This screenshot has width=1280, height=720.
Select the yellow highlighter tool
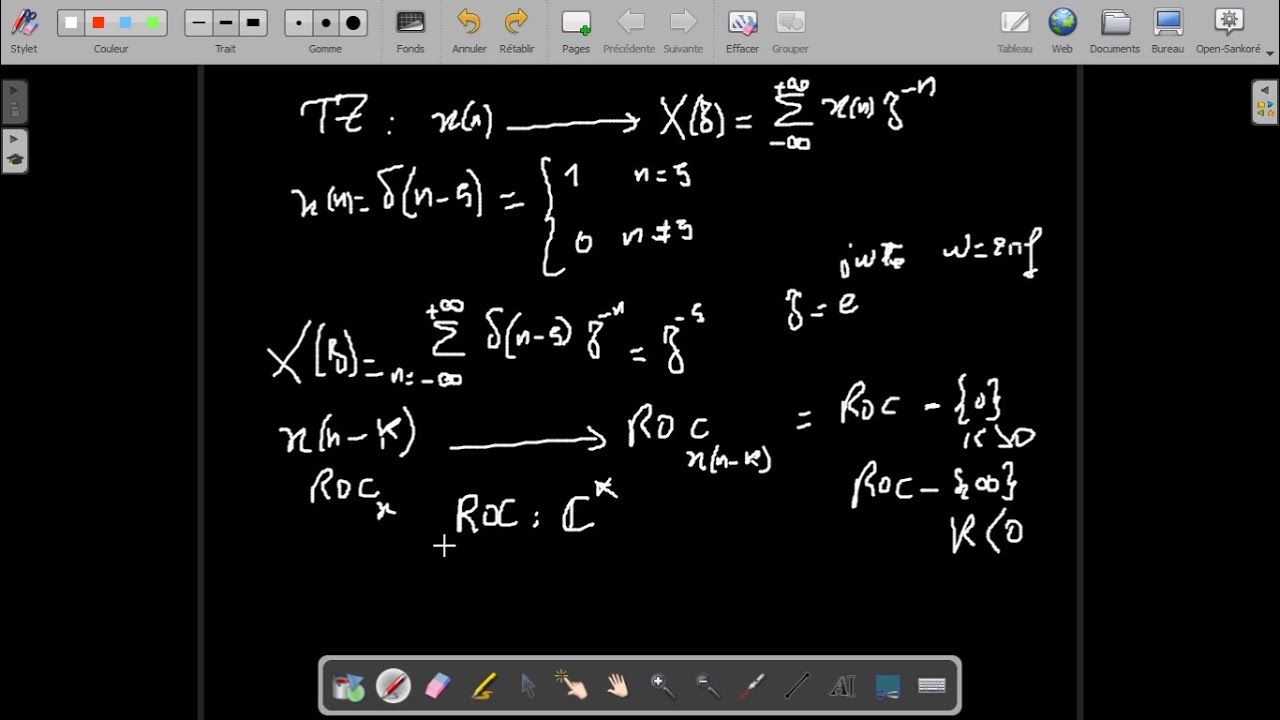point(483,686)
